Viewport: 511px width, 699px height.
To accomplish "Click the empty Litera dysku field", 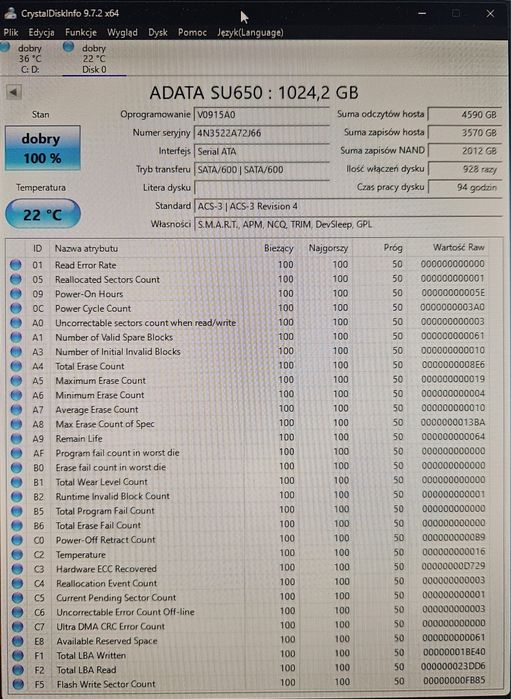I will [x=261, y=188].
